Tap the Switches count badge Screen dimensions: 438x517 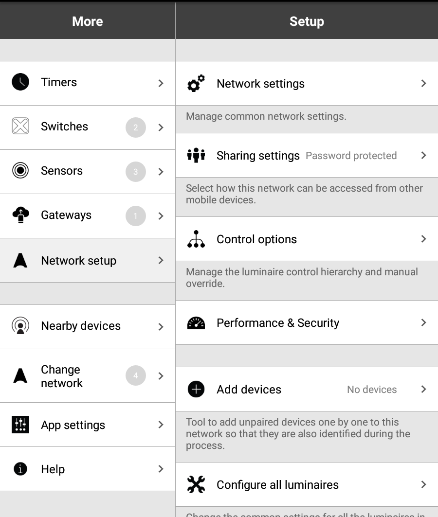(x=136, y=127)
